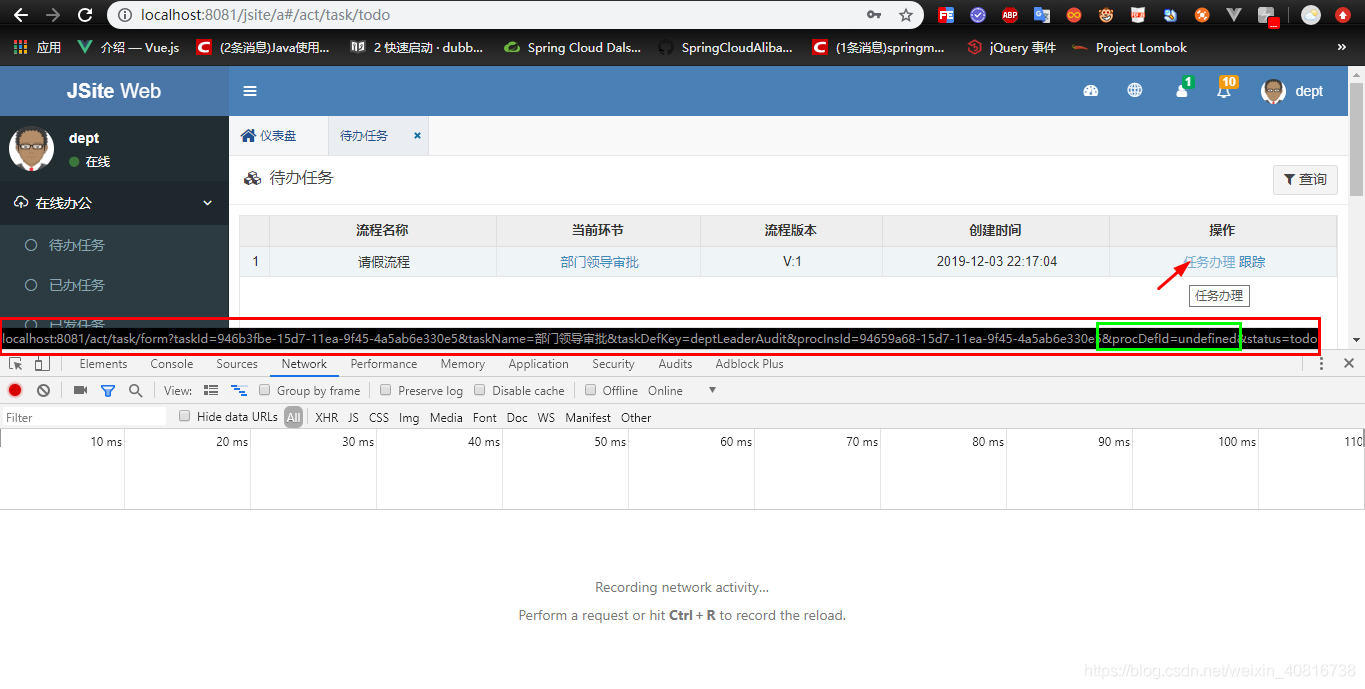Viewport: 1365px width, 689px height.
Task: Filter network requests by WS
Action: 546,418
